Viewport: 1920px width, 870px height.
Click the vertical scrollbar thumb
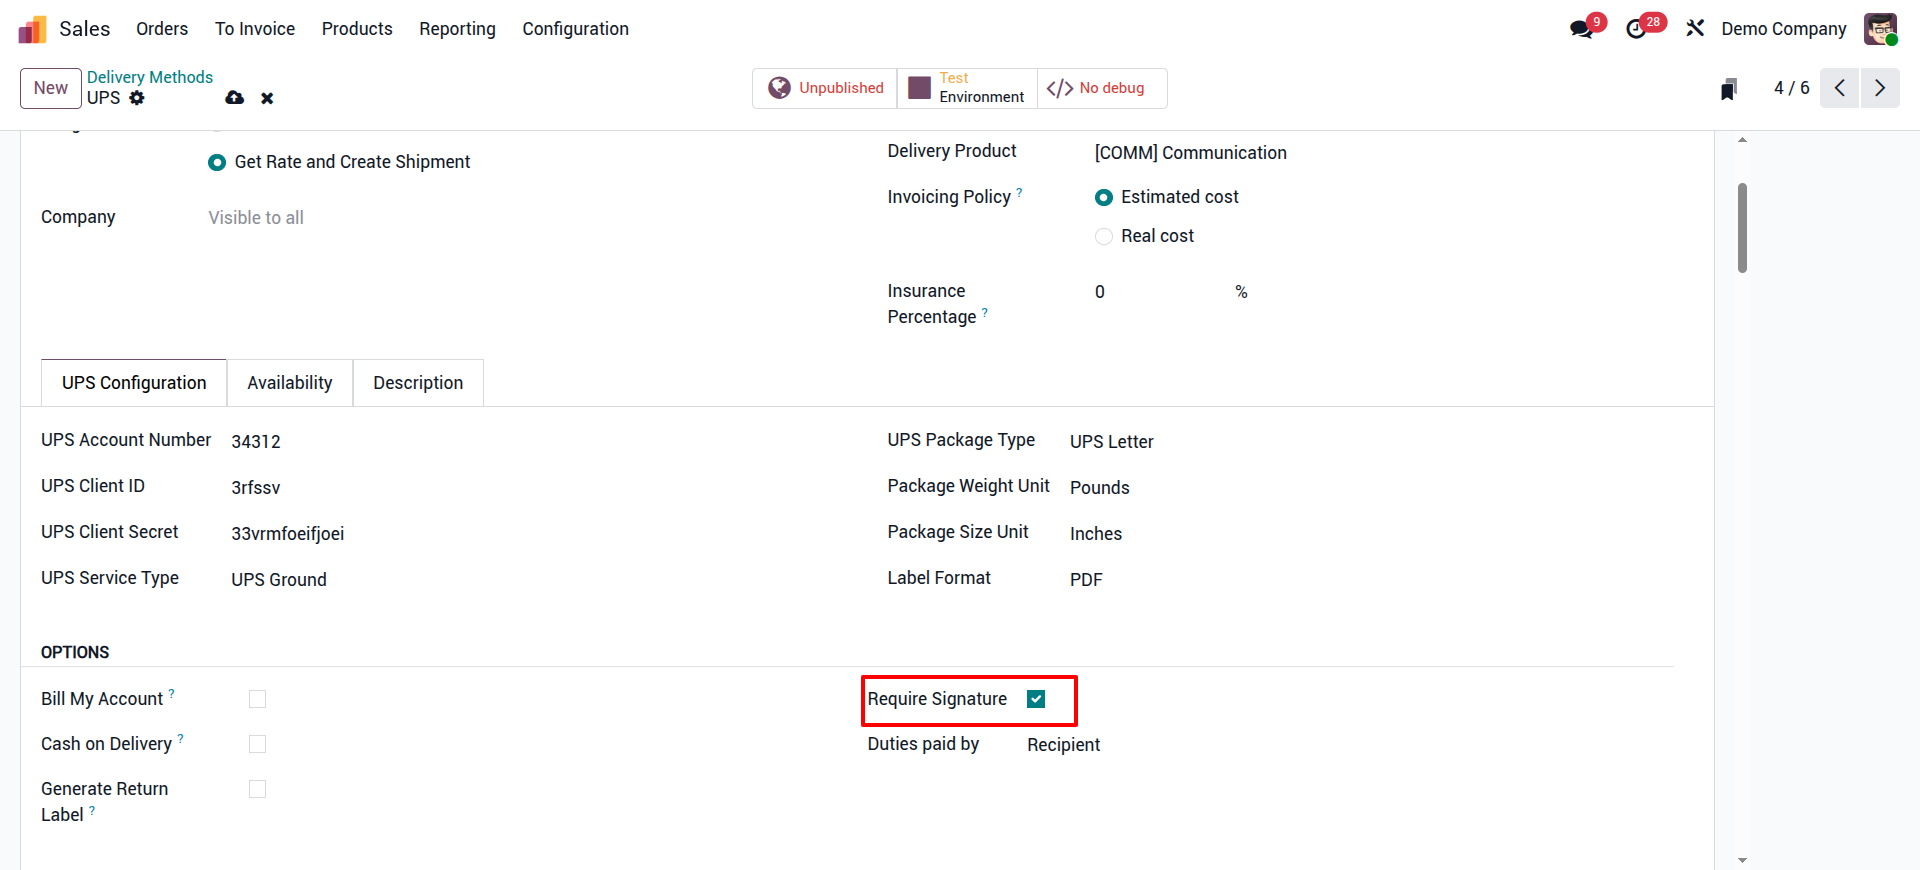1742,228
